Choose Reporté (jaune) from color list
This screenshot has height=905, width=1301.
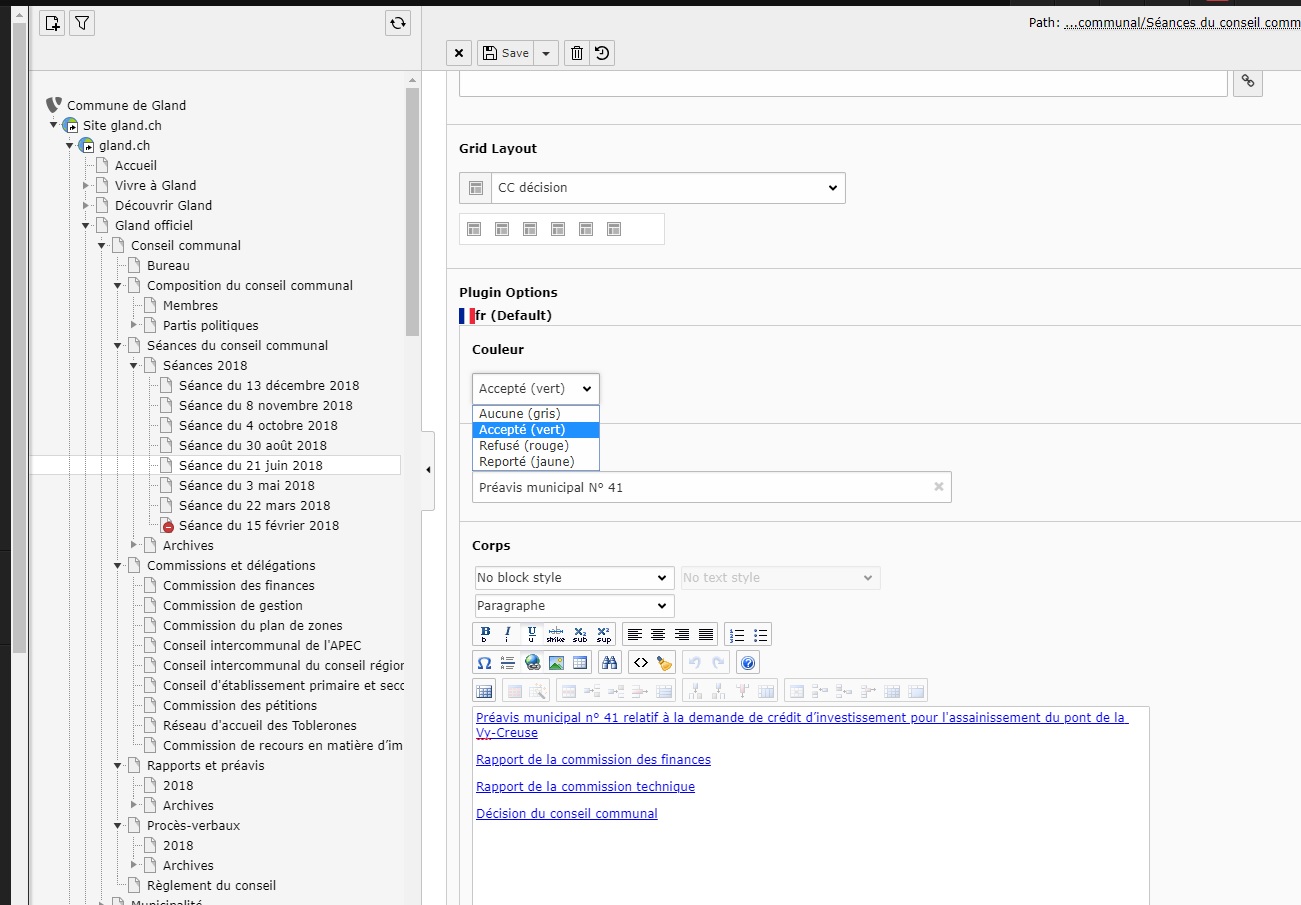point(526,462)
